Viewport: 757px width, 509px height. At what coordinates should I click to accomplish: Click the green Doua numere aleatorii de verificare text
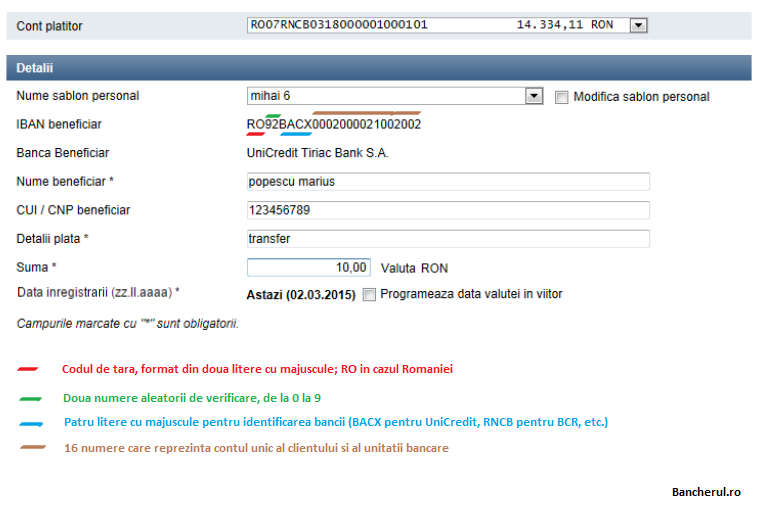(x=192, y=398)
